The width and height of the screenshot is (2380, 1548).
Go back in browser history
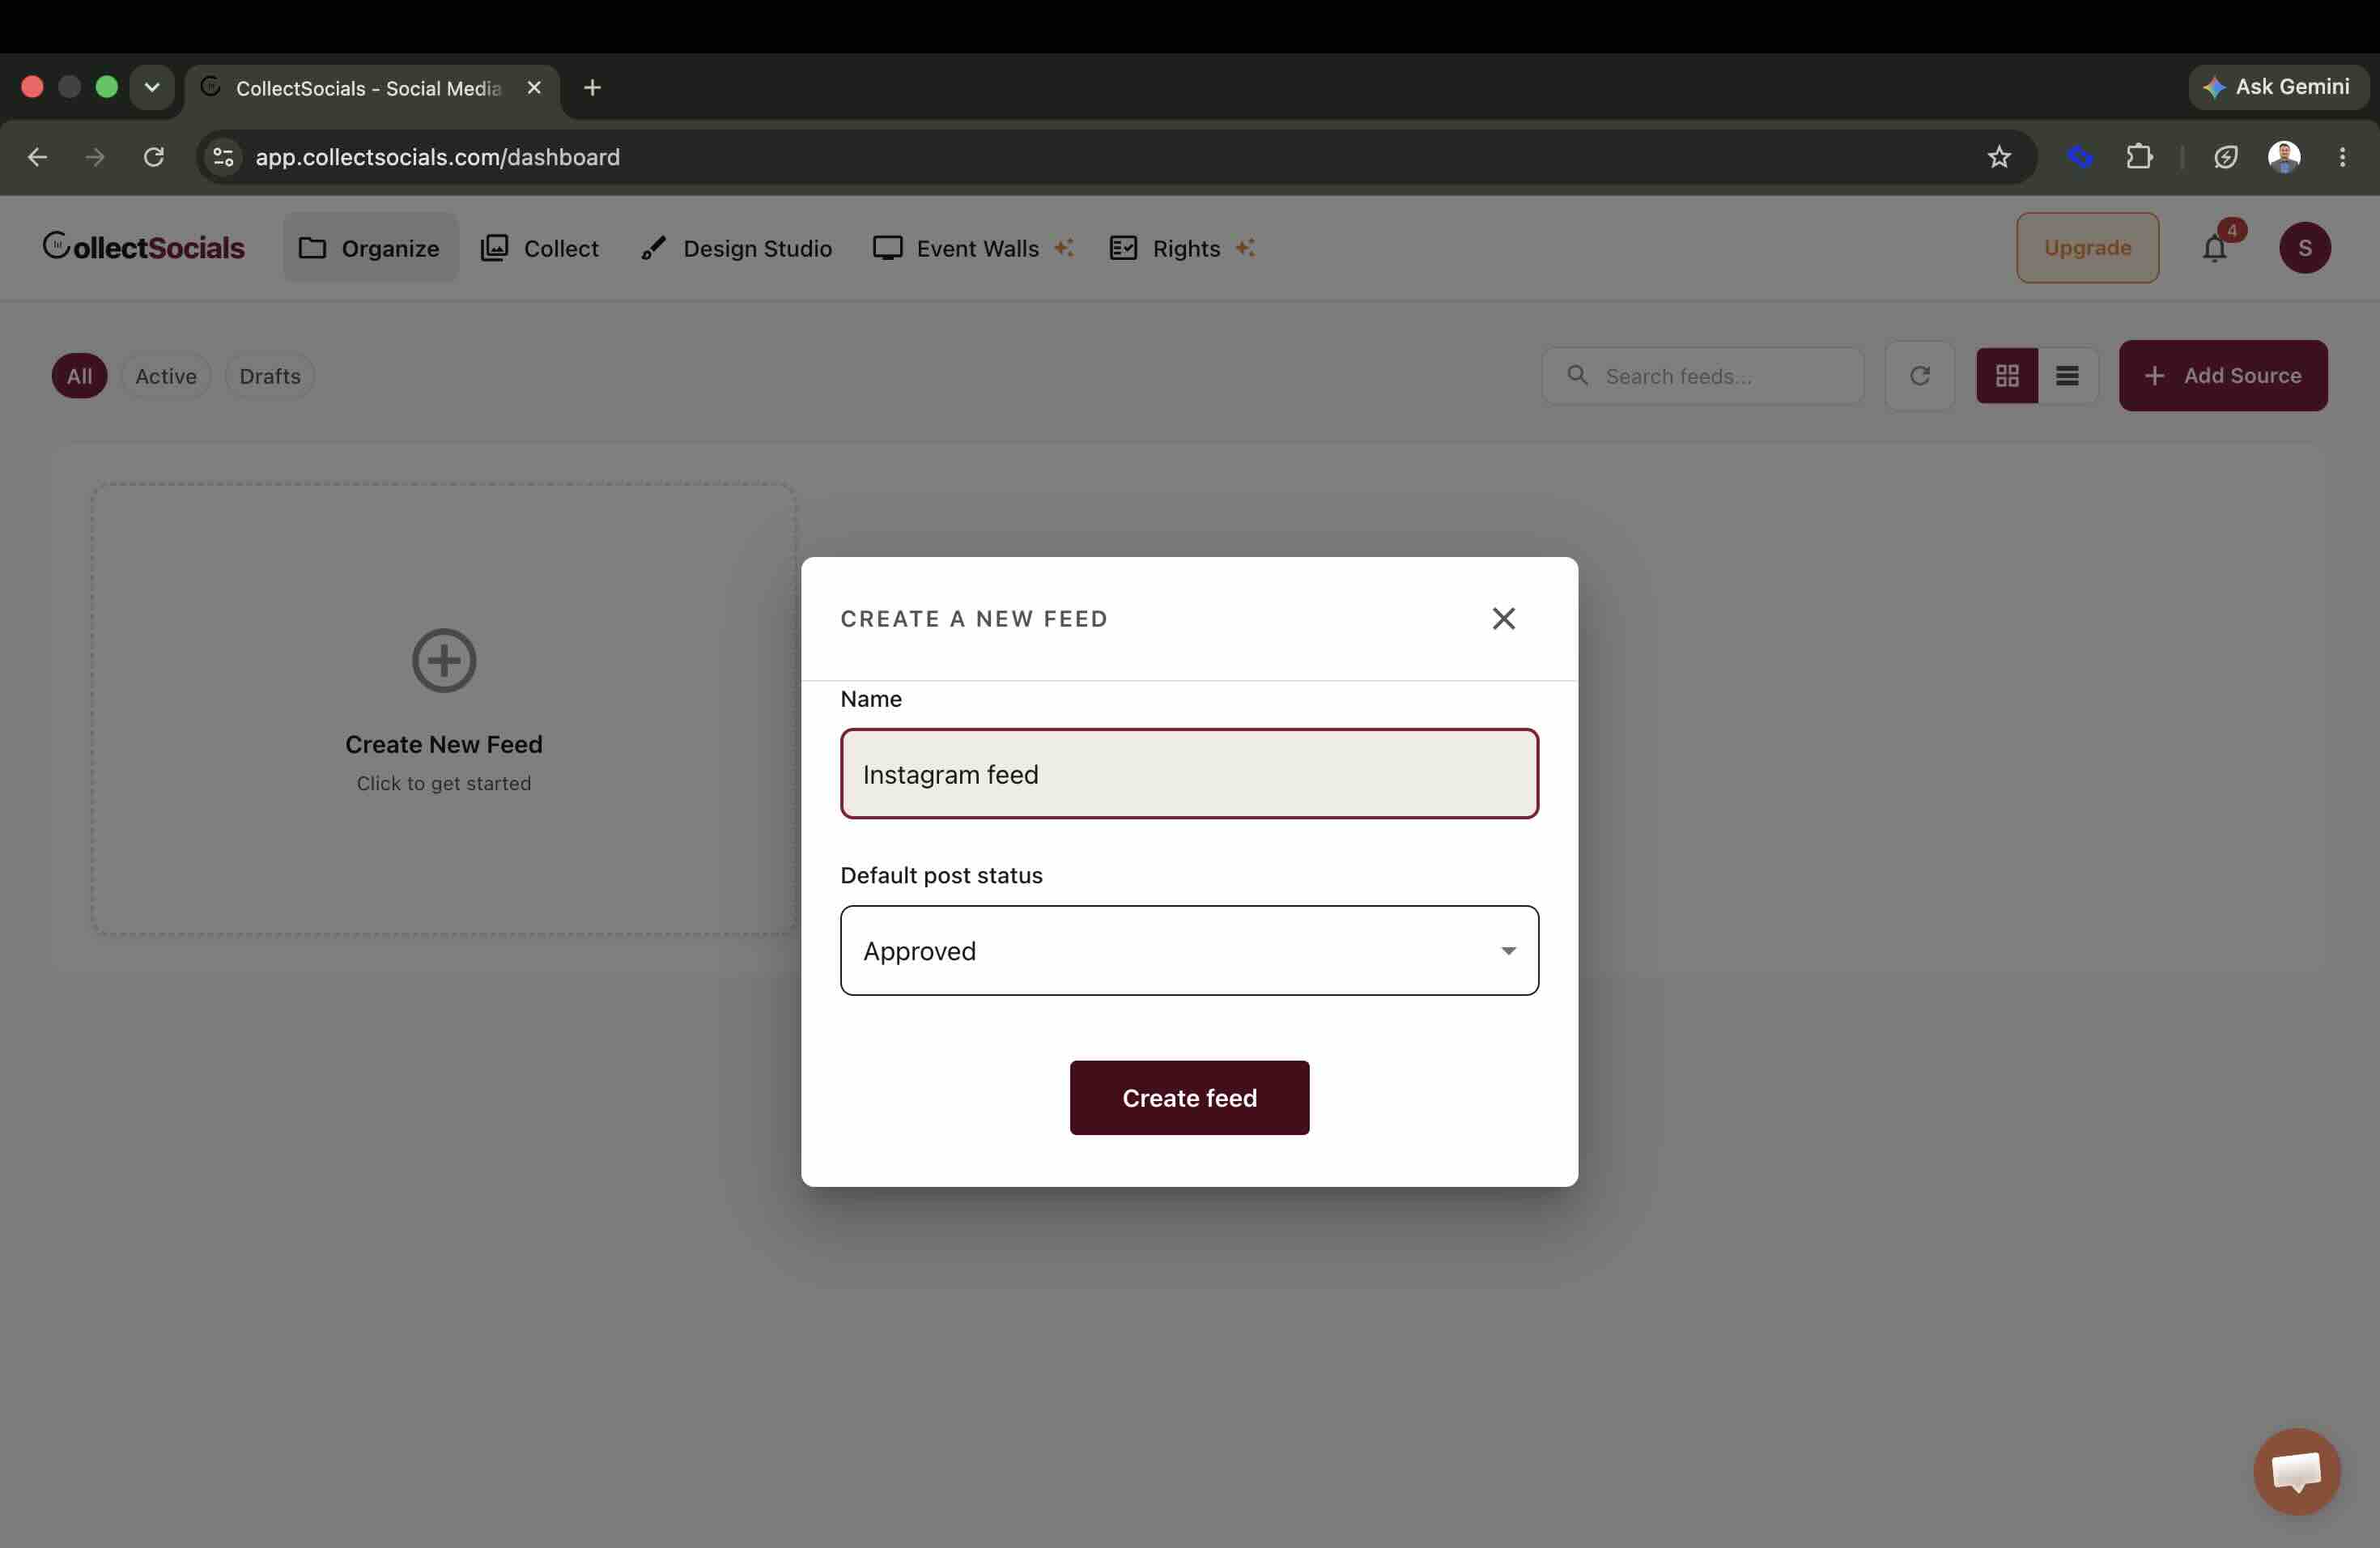tap(37, 157)
